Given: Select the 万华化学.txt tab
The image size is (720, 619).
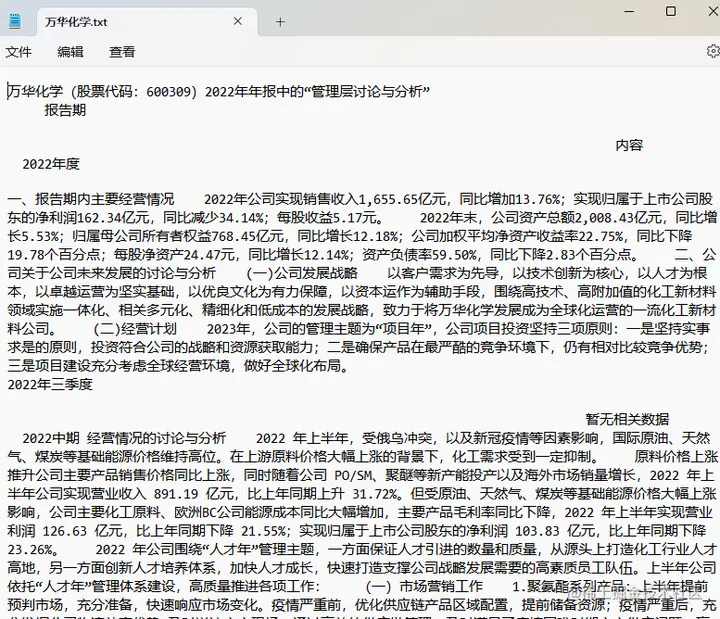Looking at the screenshot, I should pos(147,22).
